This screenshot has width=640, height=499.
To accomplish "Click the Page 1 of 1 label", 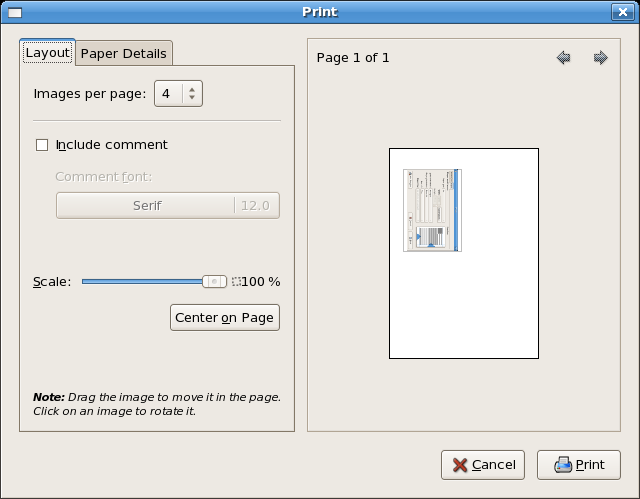I will click(353, 58).
